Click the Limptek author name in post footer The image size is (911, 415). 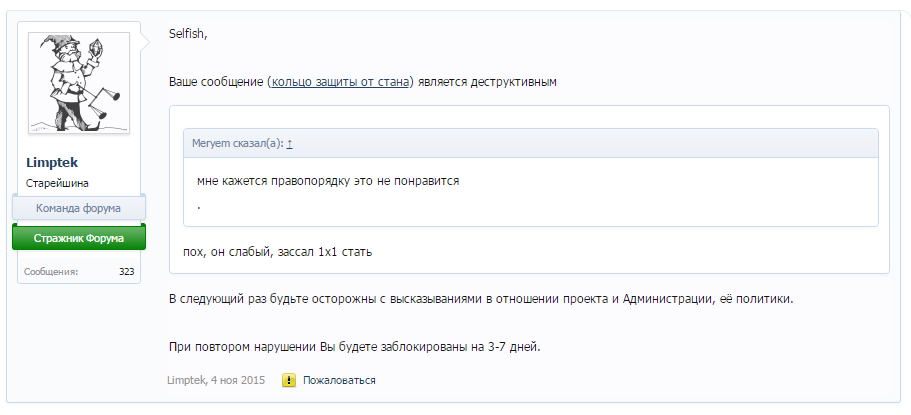click(x=186, y=380)
